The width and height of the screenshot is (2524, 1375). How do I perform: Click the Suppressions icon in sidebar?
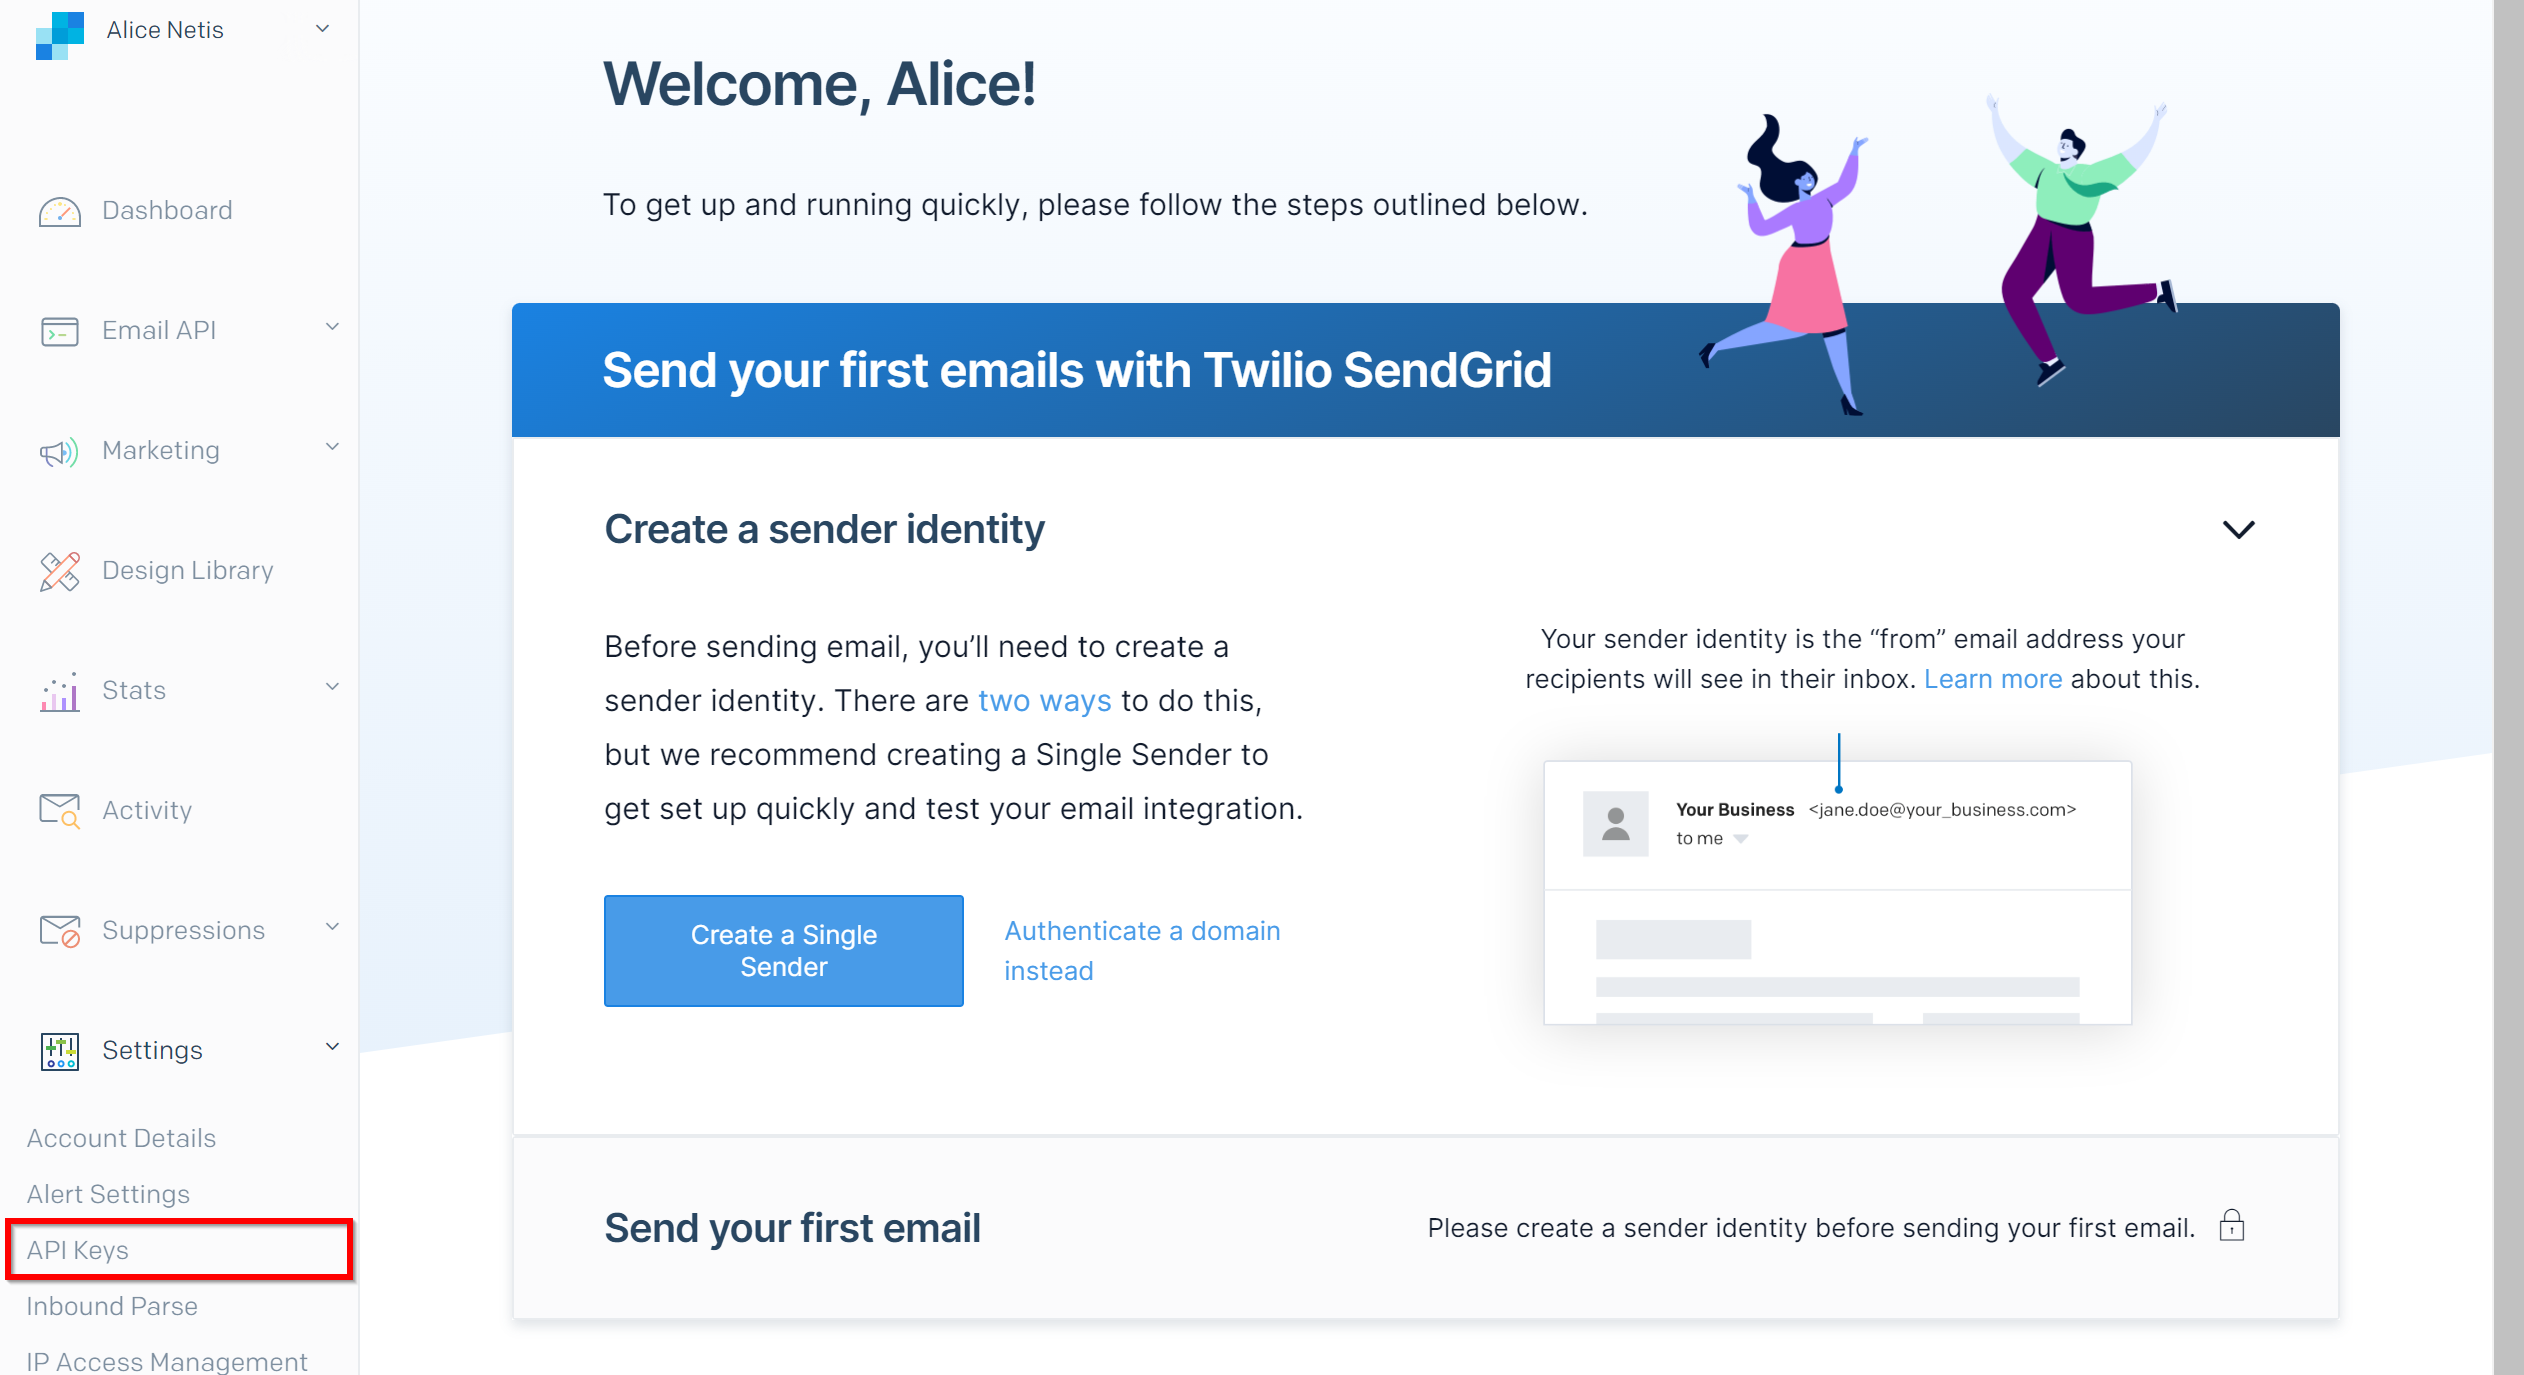click(x=59, y=930)
